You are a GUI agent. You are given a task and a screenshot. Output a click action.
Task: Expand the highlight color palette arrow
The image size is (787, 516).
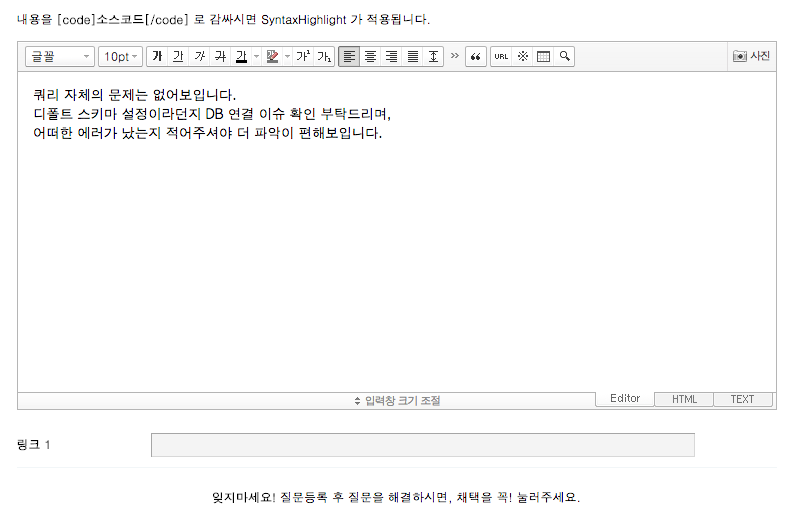[x=288, y=56]
